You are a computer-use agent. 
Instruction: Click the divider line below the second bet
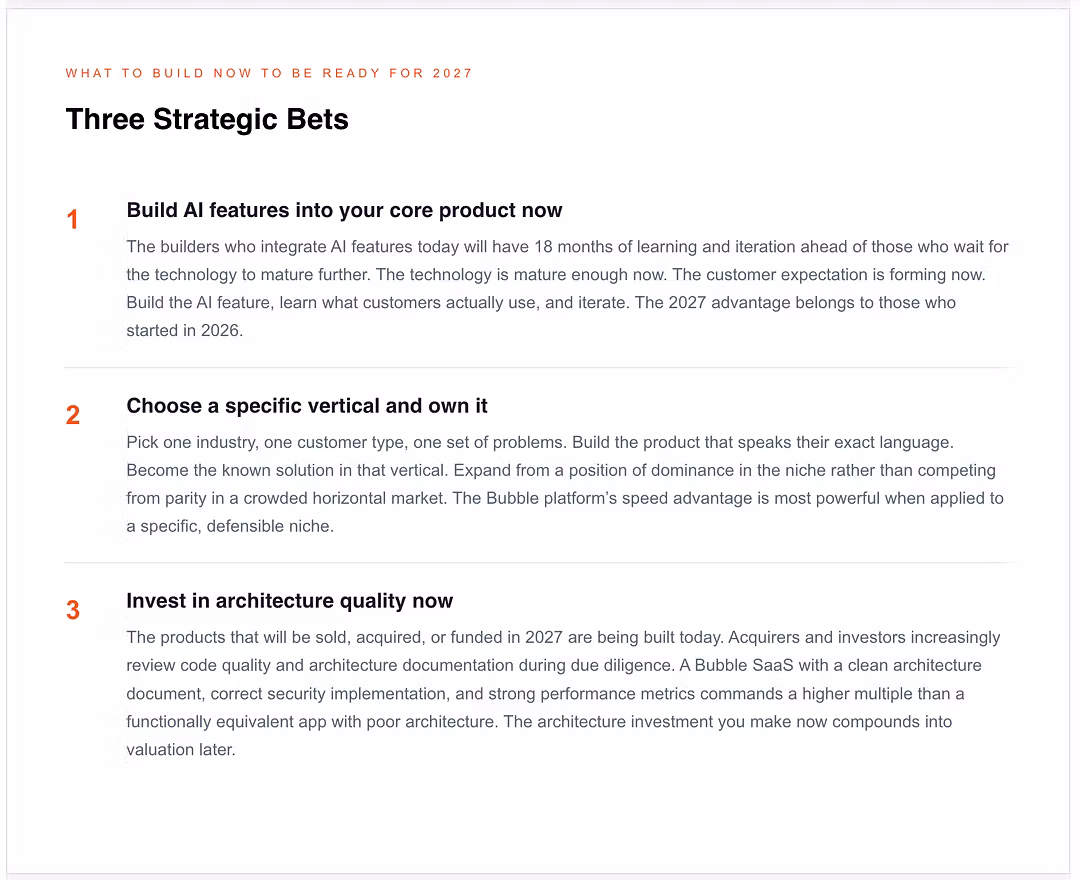(x=541, y=563)
